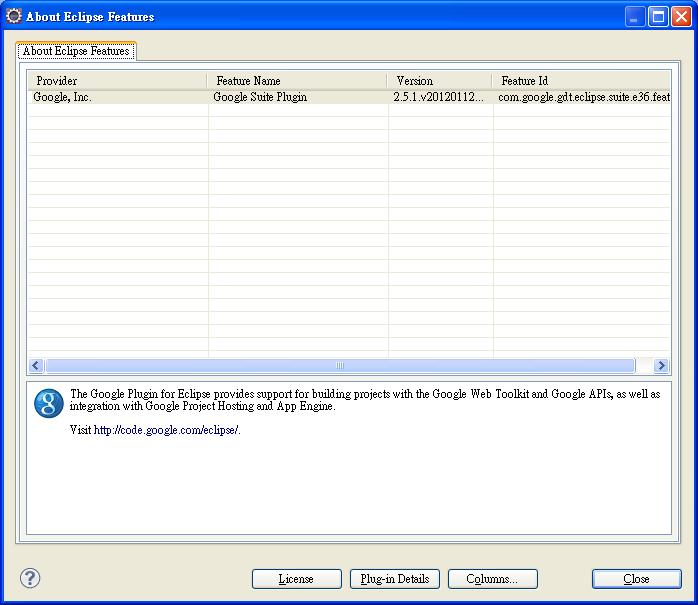This screenshot has height=605, width=698.
Task: Click the Google Plugin description text
Action: [365, 400]
